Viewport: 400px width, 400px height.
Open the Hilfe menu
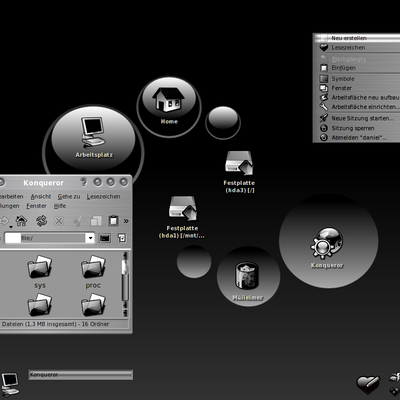60,206
